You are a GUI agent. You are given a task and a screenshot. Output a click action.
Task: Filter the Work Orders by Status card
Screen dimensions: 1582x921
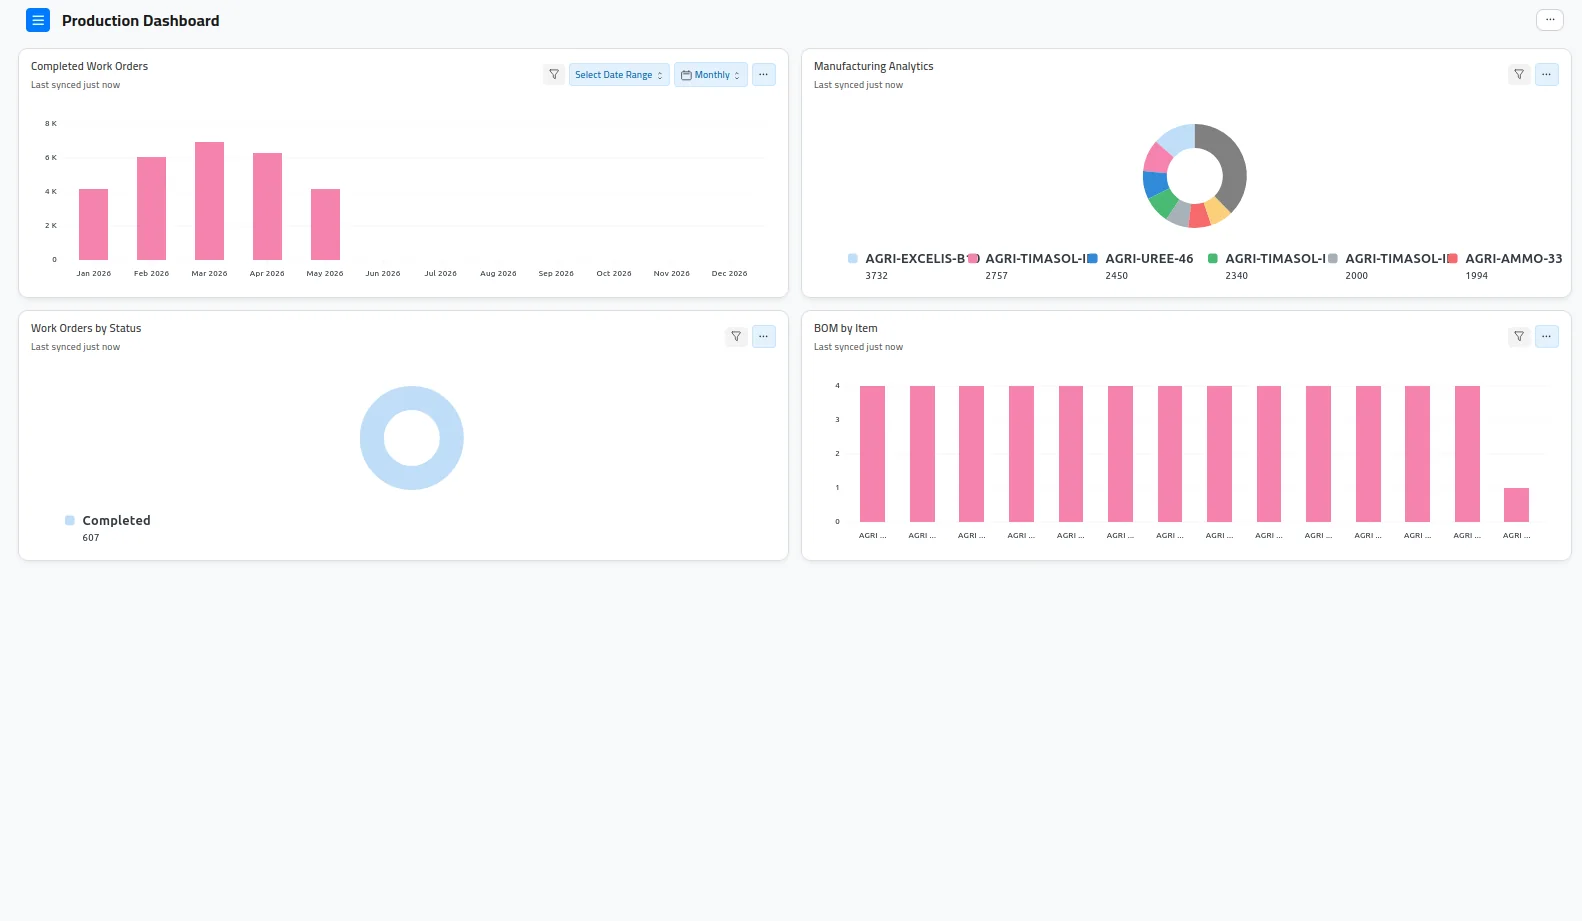(736, 337)
